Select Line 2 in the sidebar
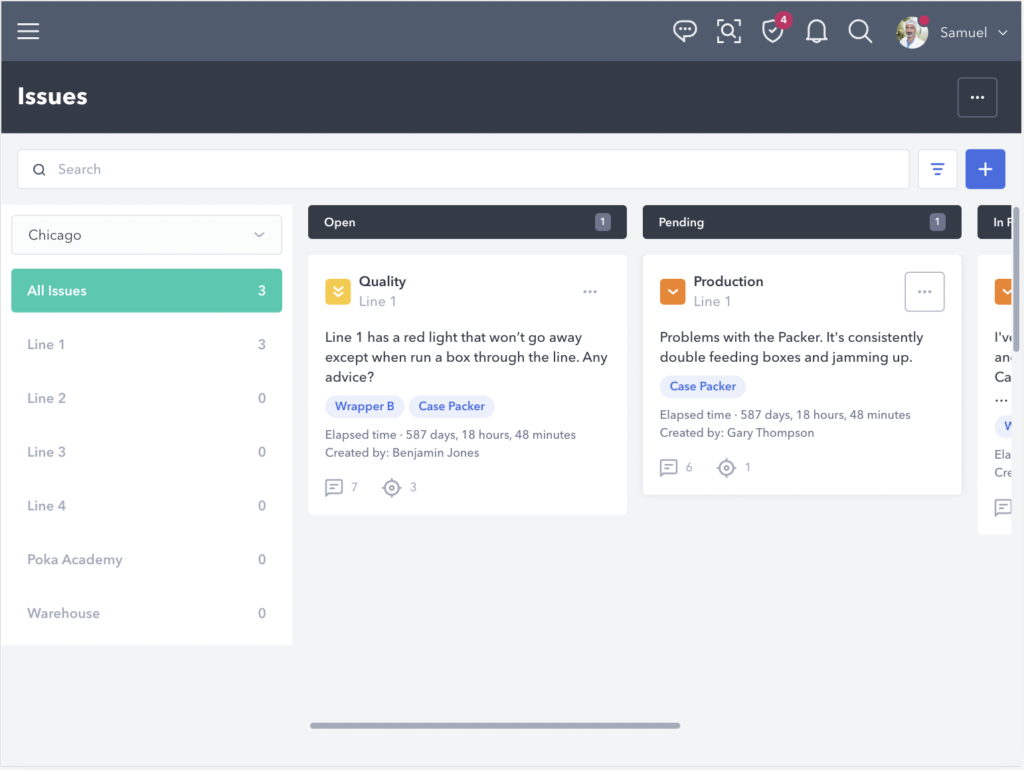Screen dimensions: 1024x770 [146, 398]
